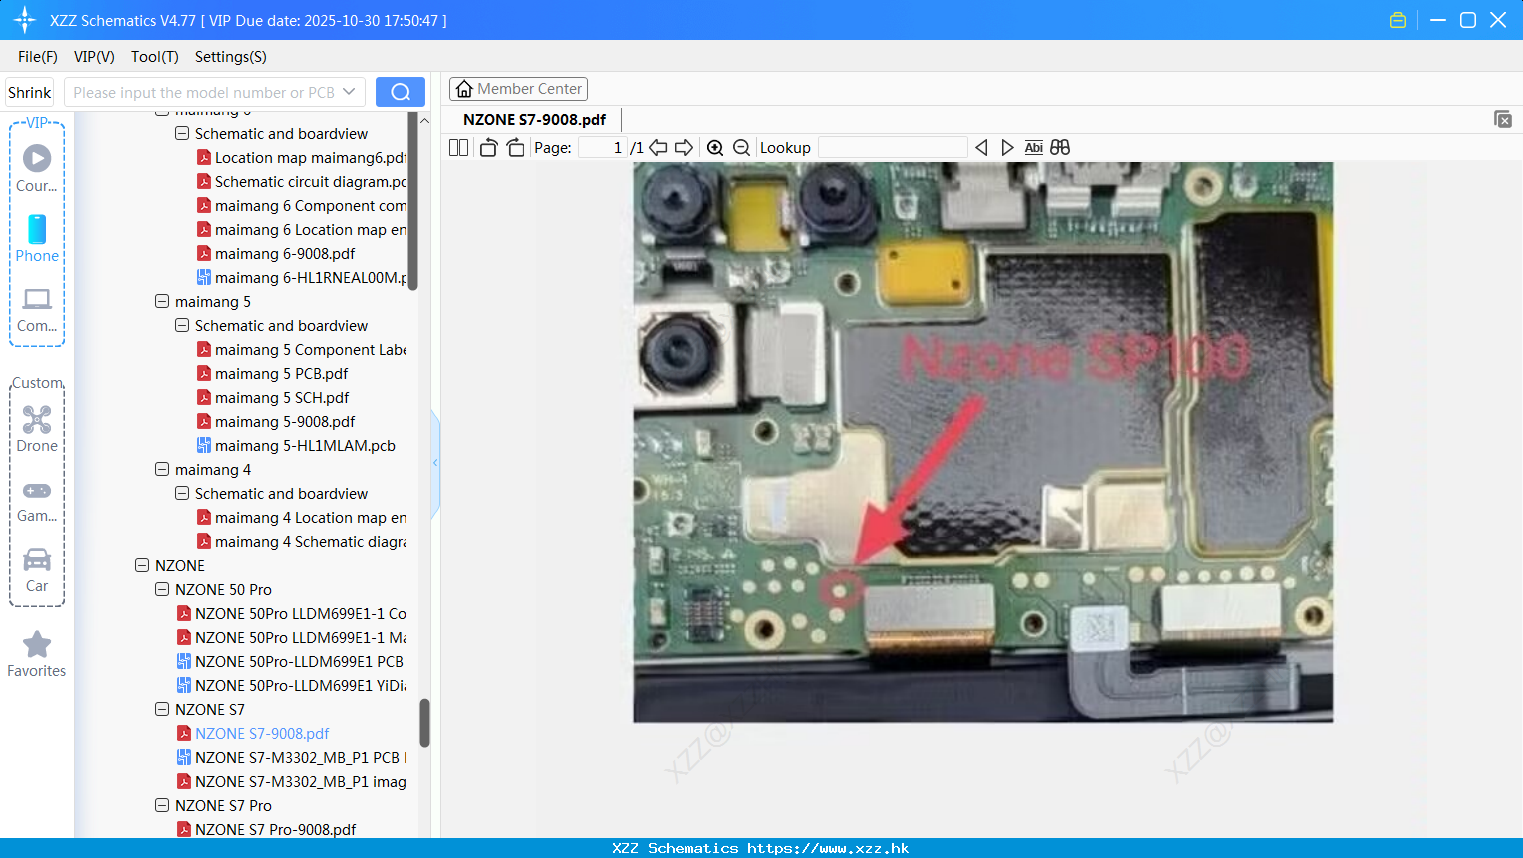Viewport: 1523px width, 858px height.
Task: Collapse Schematic and boardview under maimang 5
Action: (182, 325)
